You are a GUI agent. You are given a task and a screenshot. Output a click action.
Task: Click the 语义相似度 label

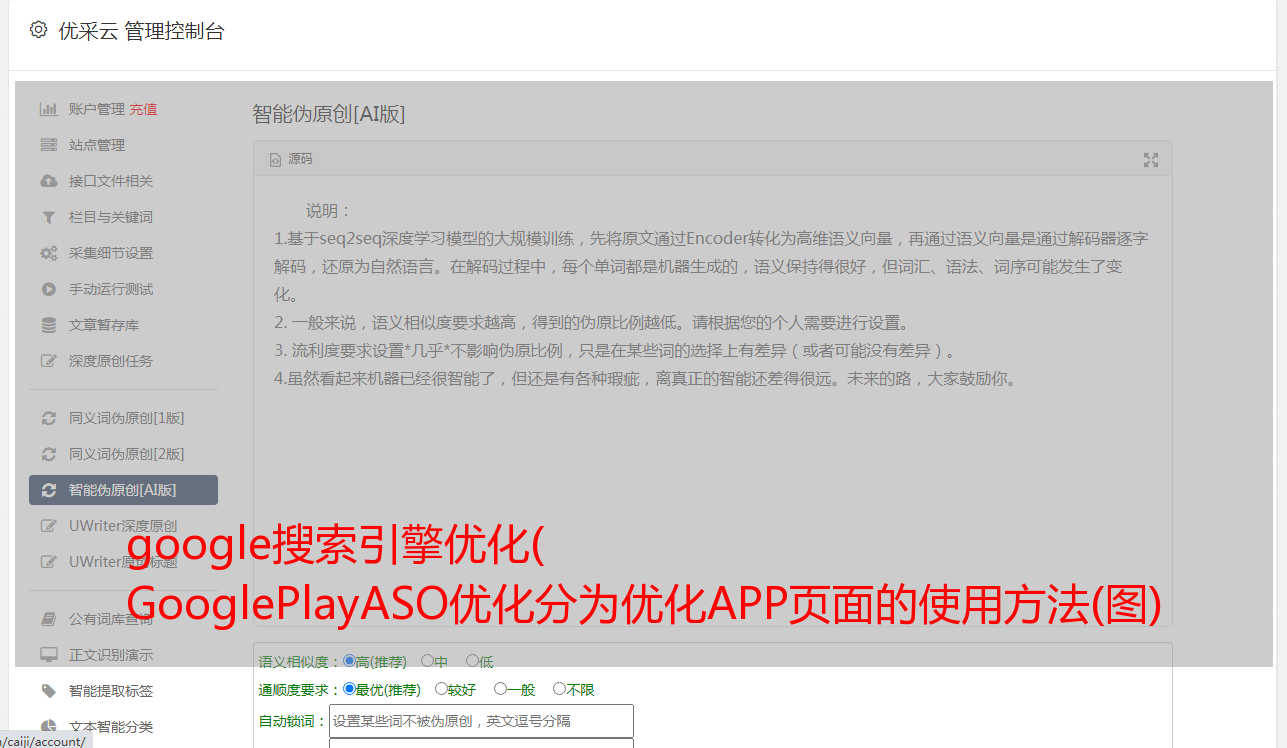[298, 662]
